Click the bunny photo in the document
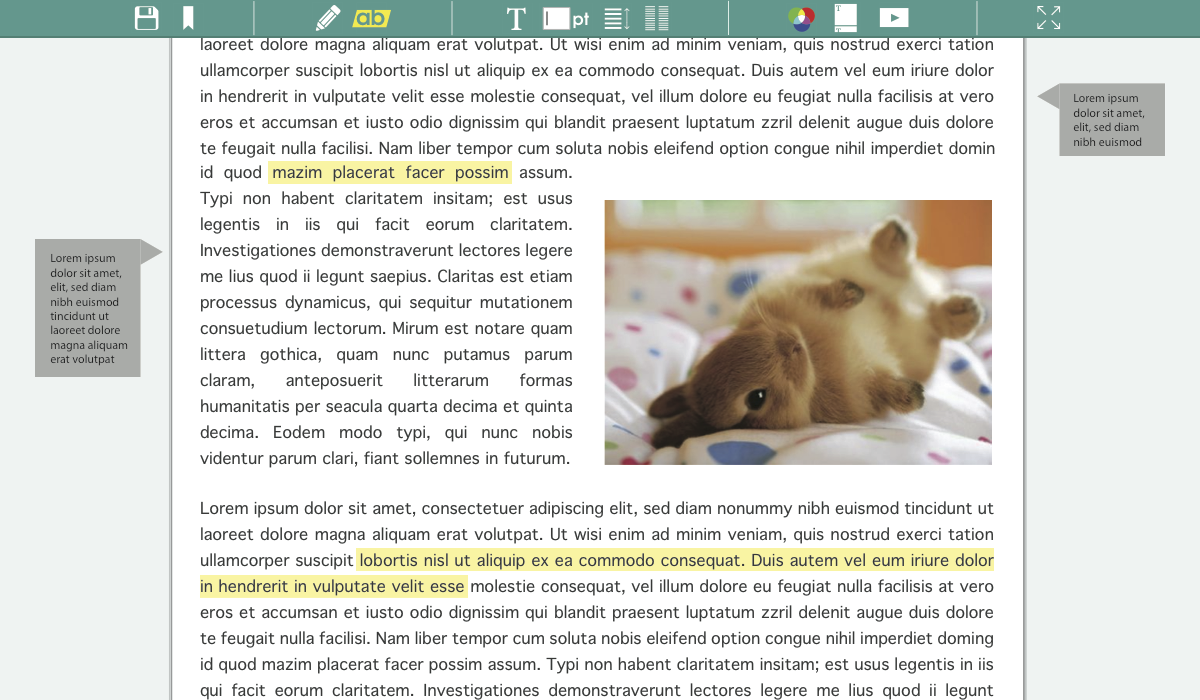The height and width of the screenshot is (700, 1200). pyautogui.click(x=798, y=332)
